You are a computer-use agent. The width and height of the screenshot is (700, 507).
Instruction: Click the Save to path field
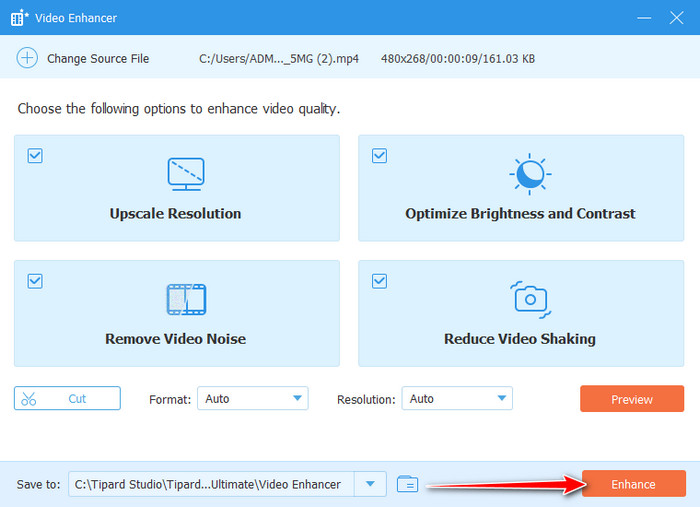211,484
